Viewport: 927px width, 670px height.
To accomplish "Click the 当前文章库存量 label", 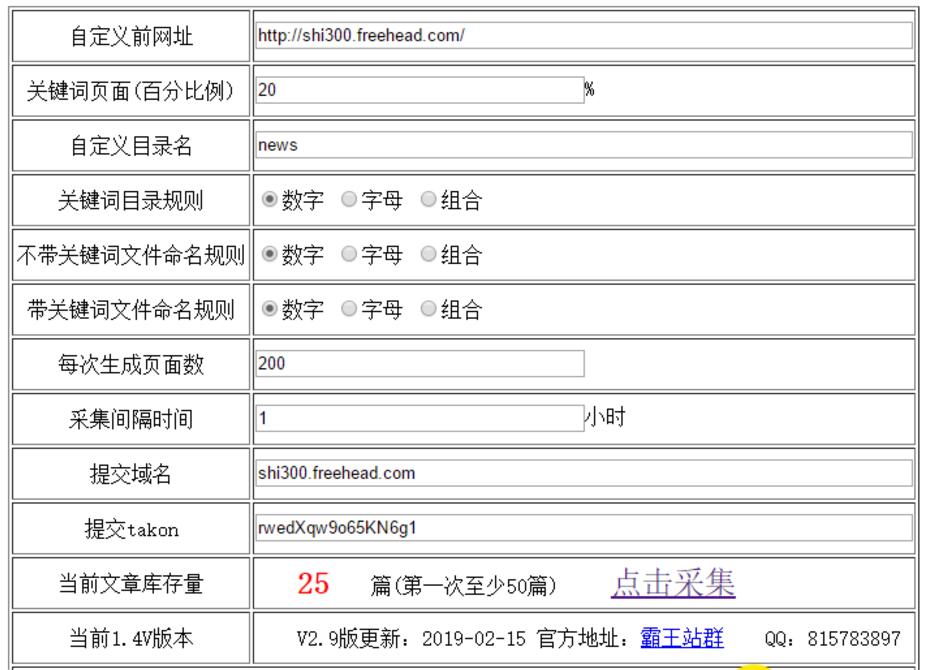I will pos(131,584).
